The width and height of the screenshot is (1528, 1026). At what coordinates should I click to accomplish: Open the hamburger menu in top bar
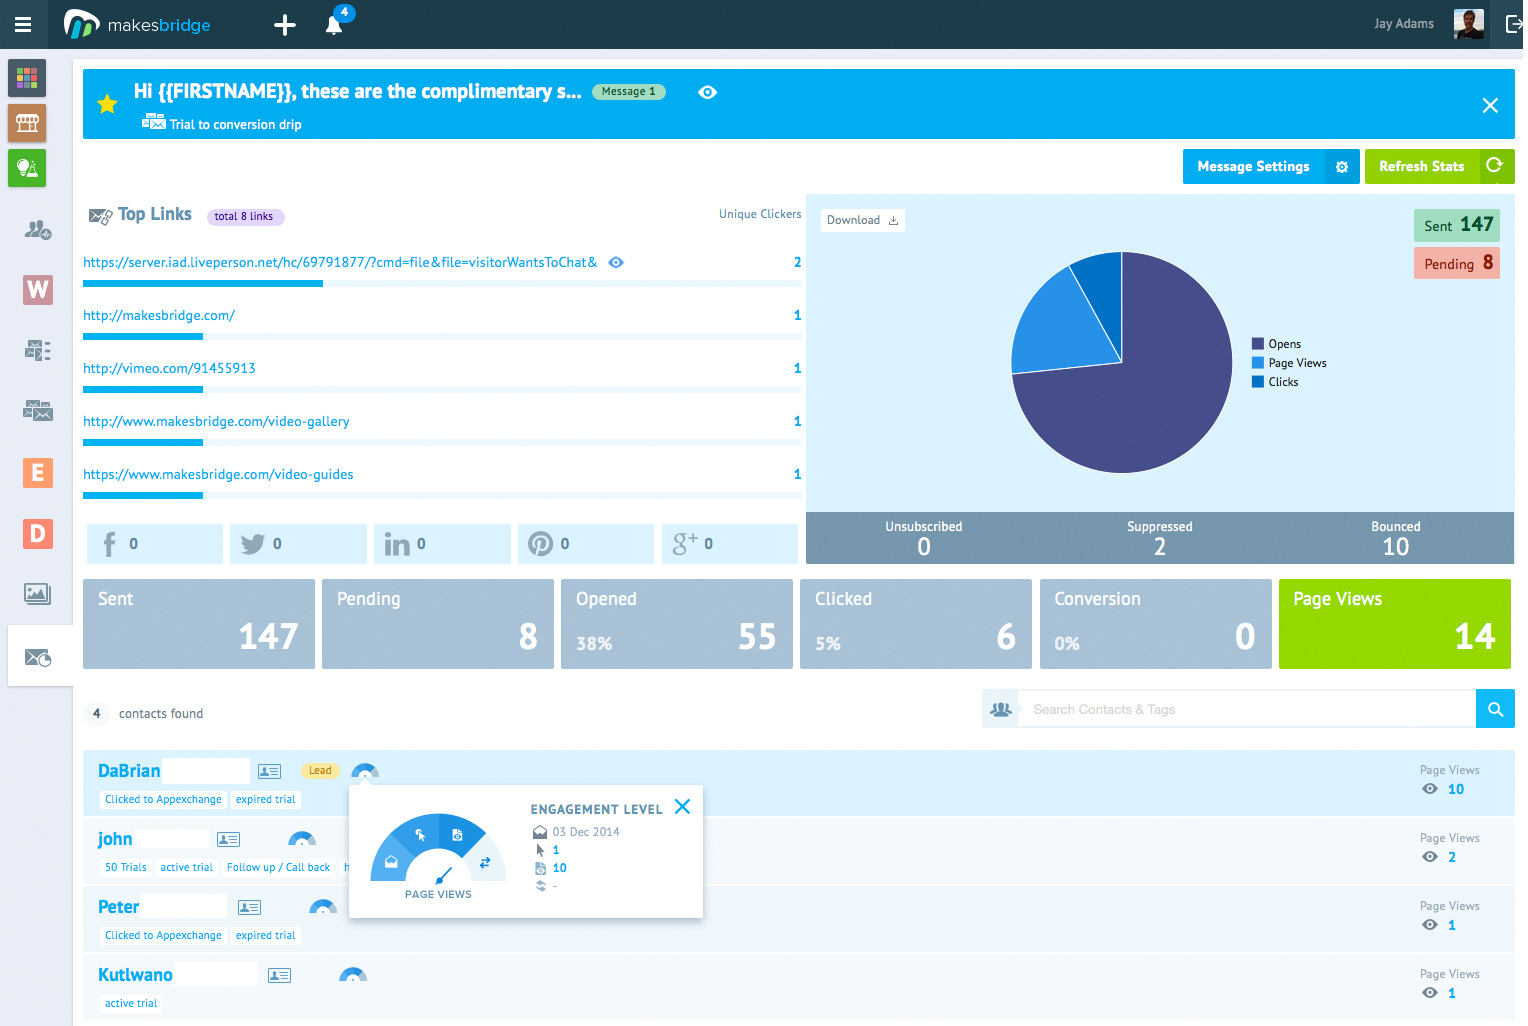23,25
